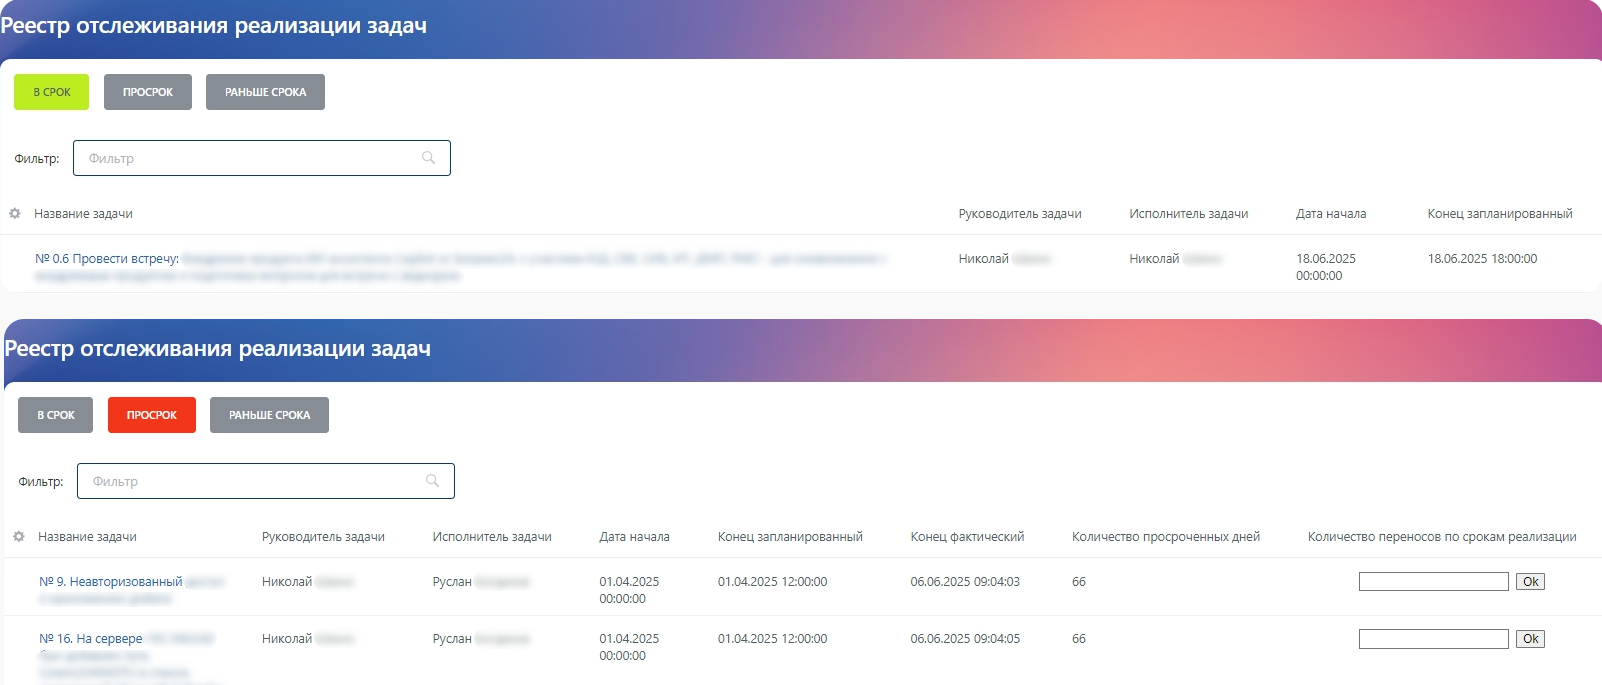Select red 'ПРОСРОК' button in lower panel

coord(152,415)
